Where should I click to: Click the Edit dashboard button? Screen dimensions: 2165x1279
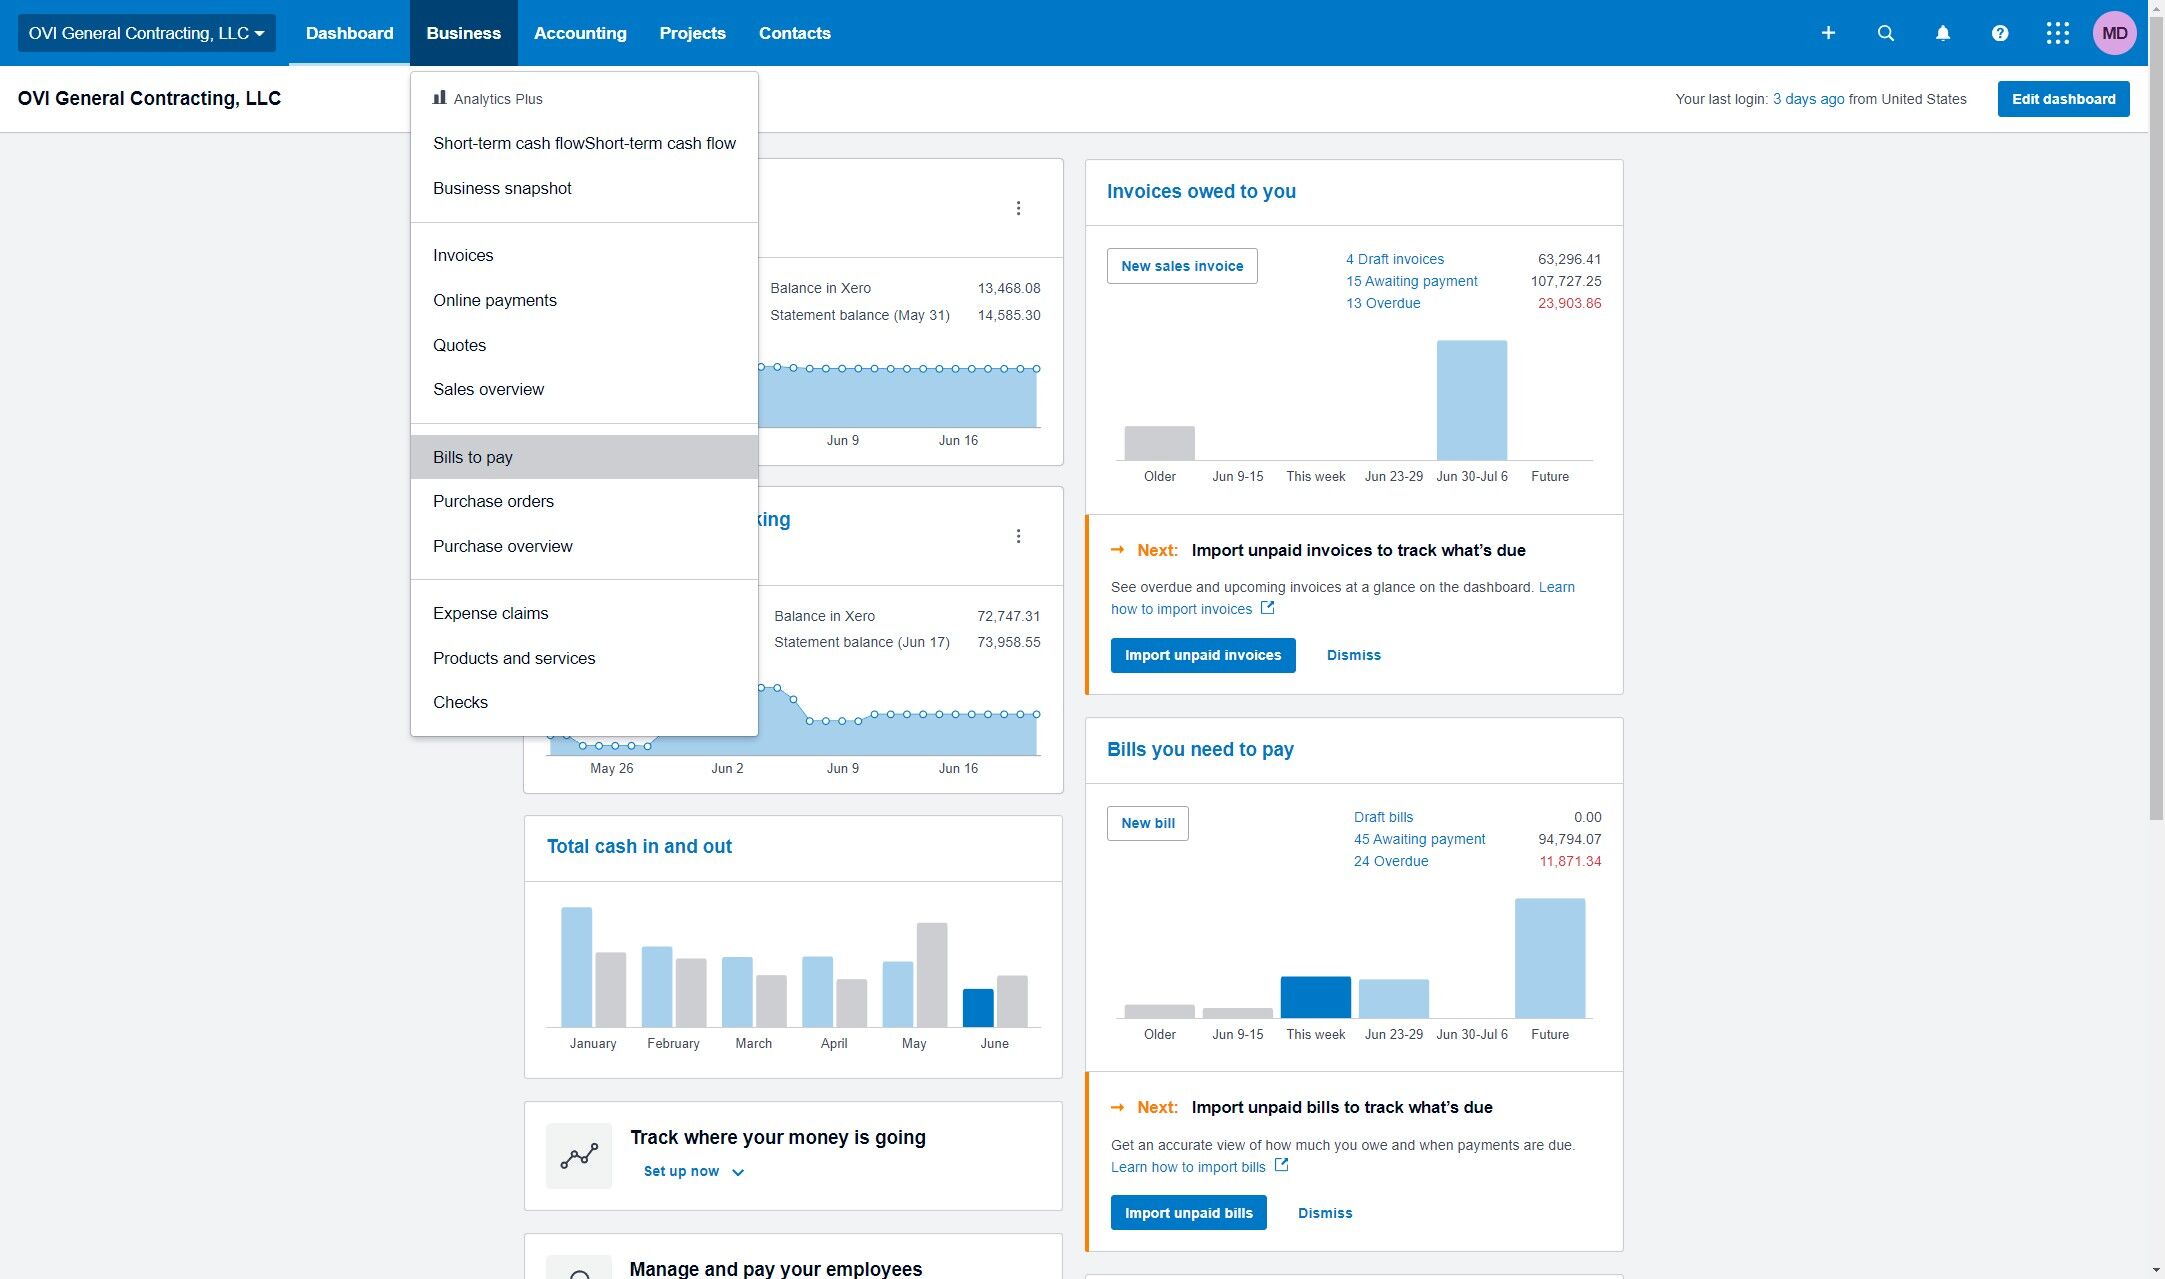(x=2063, y=99)
